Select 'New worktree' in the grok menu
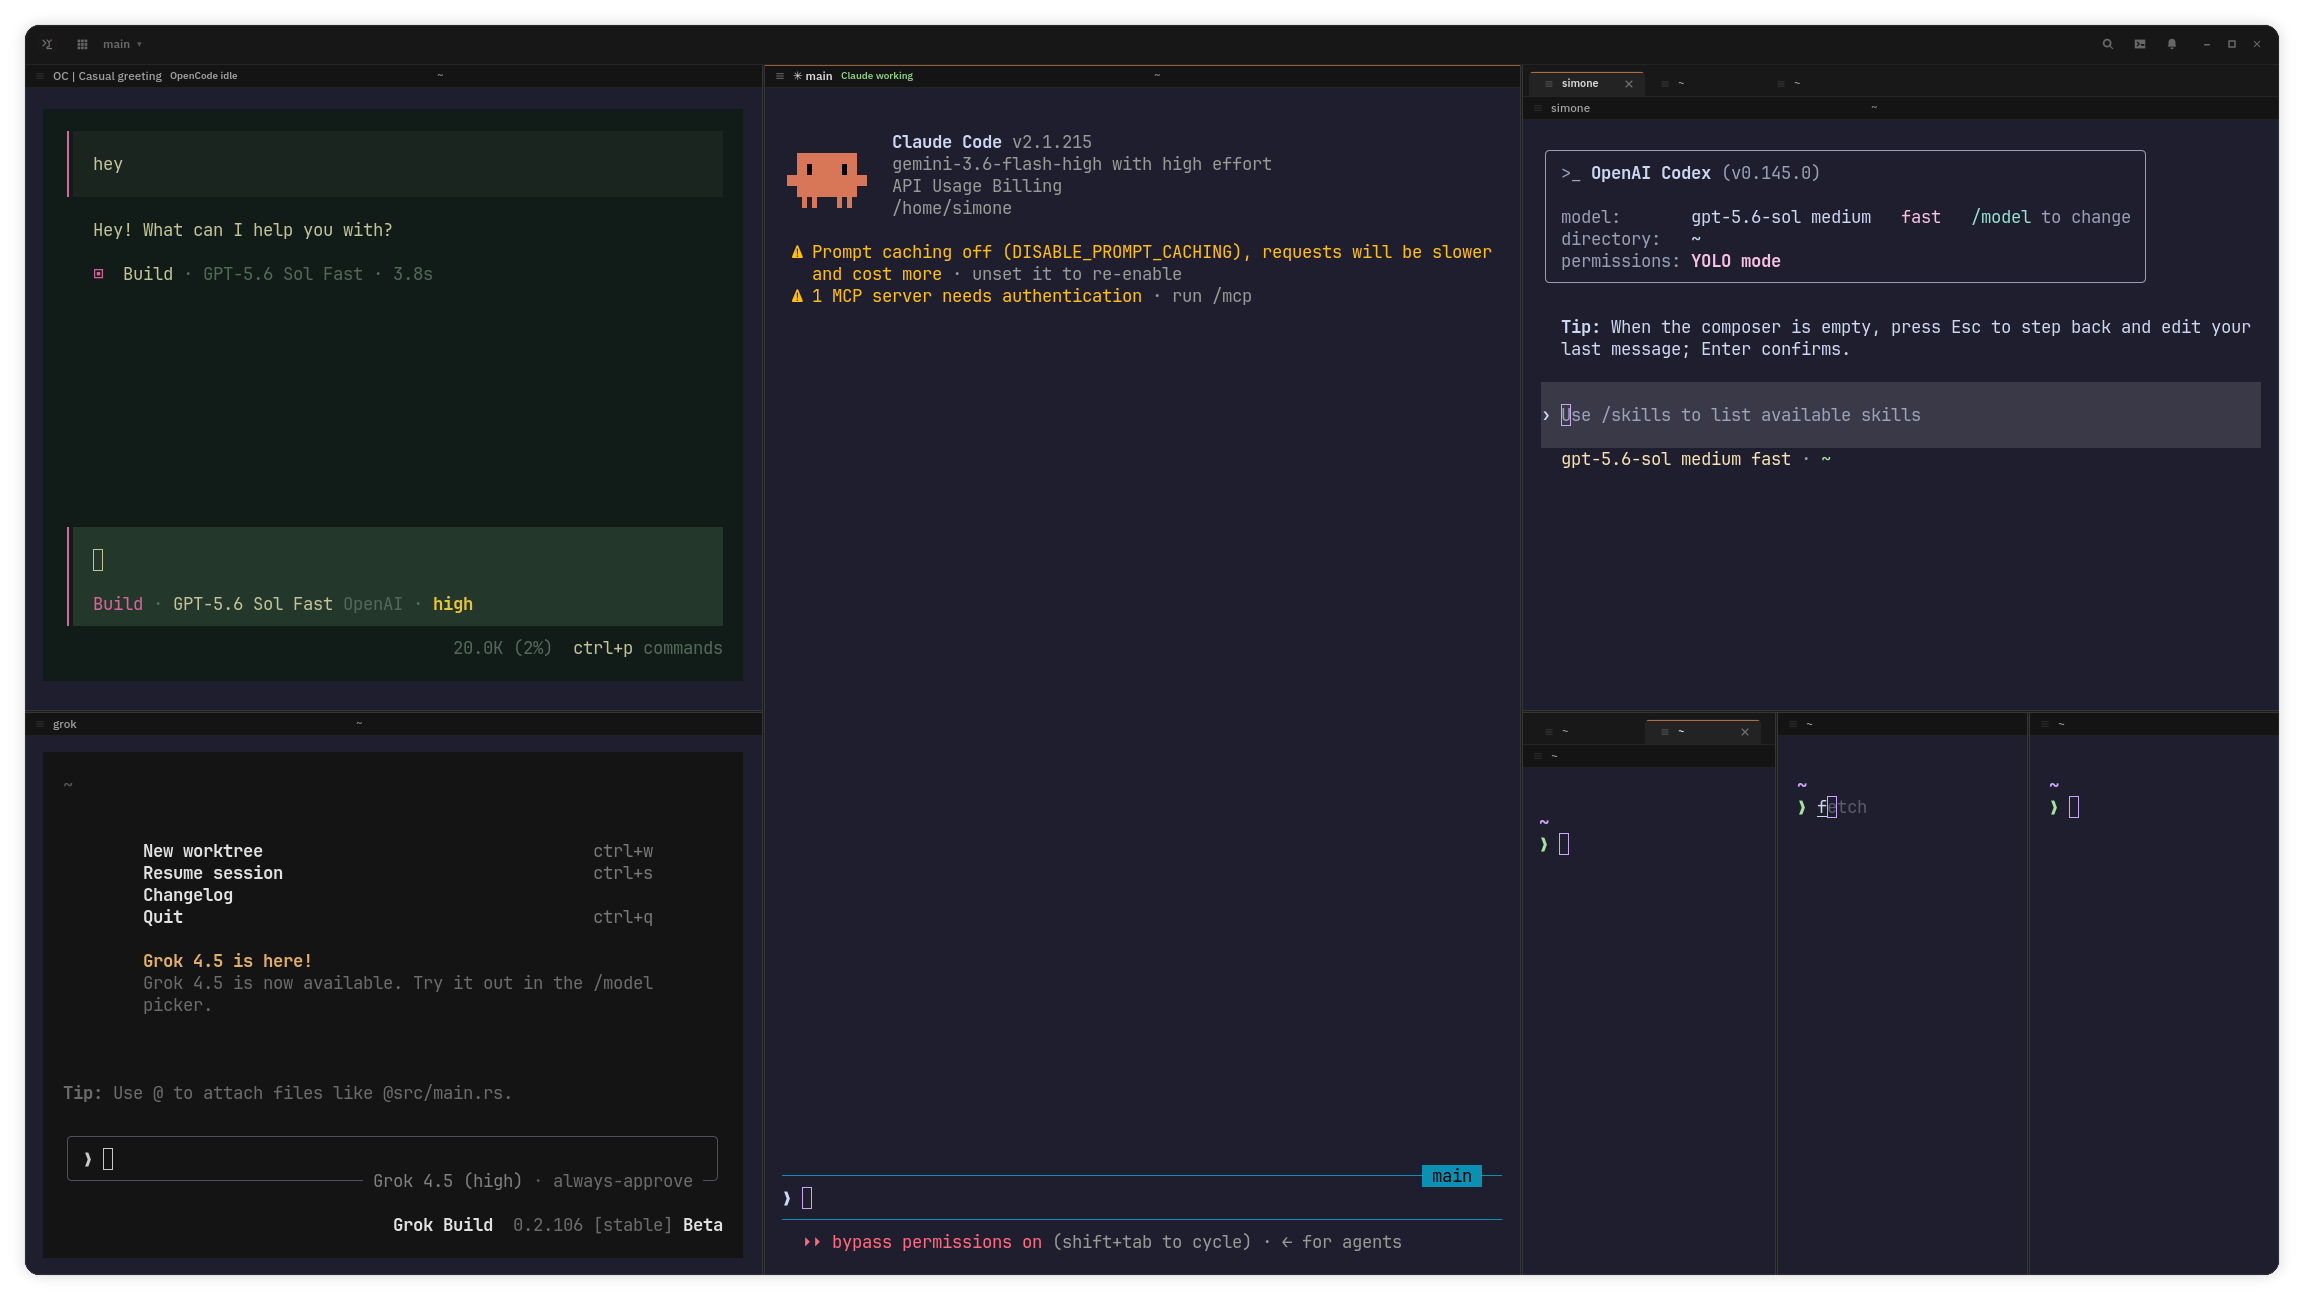This screenshot has width=2304, height=1300. coord(203,851)
